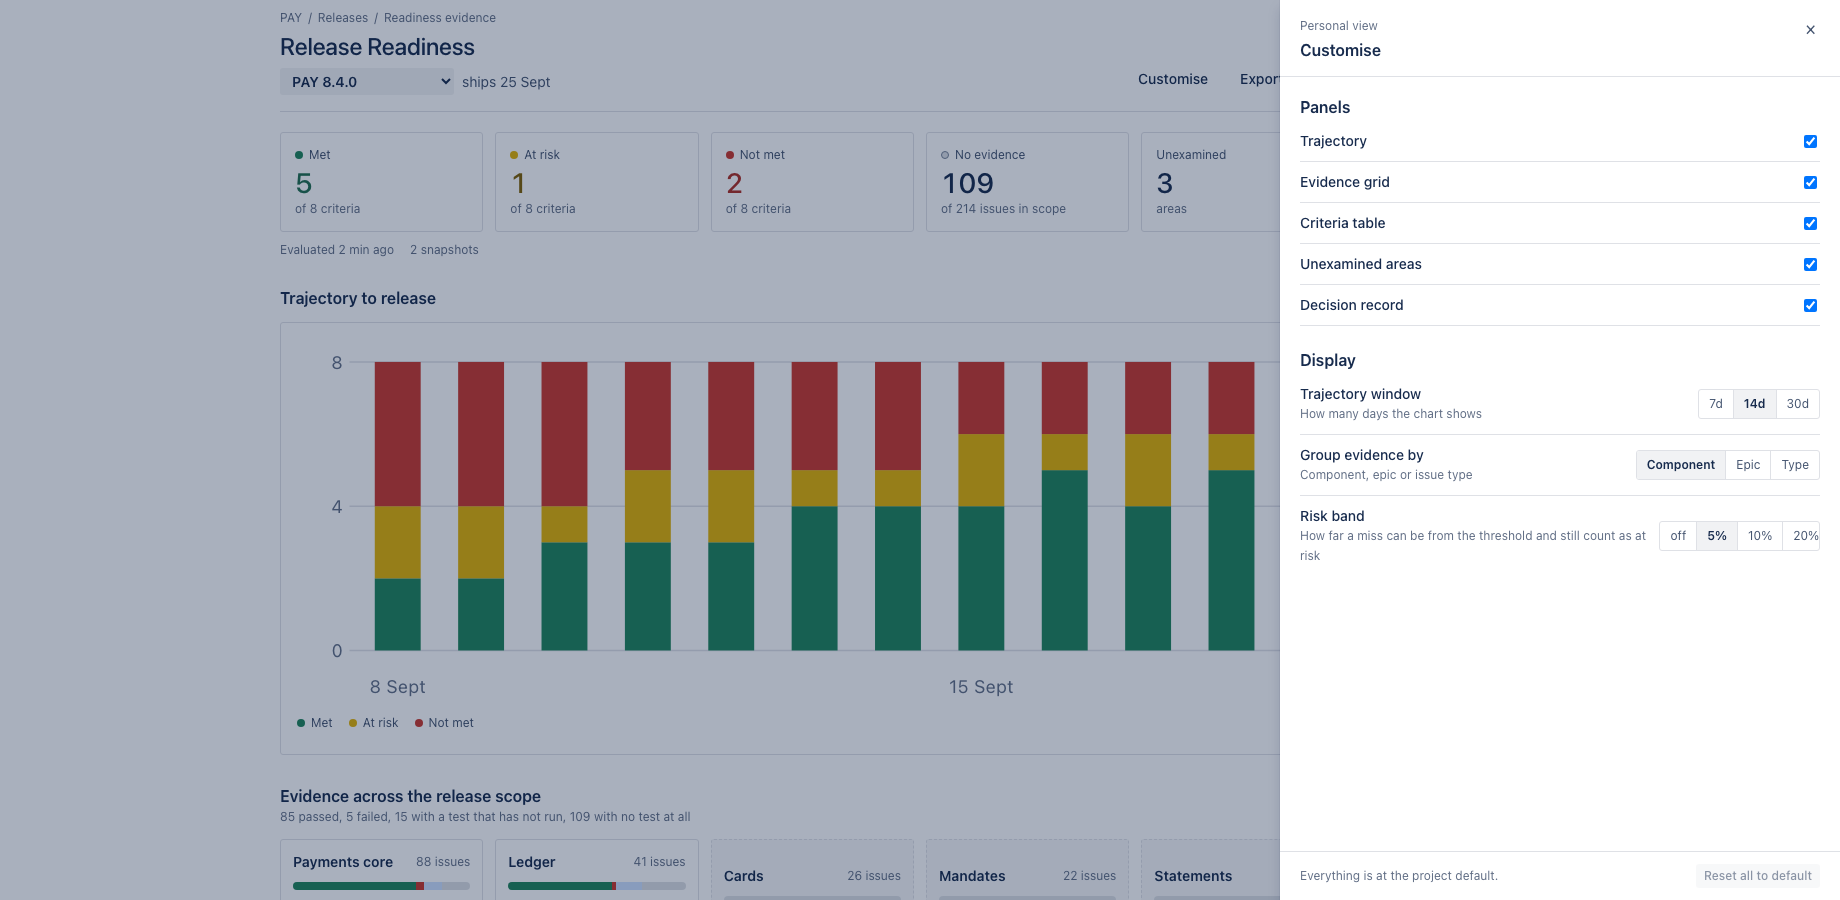
Task: Close the Customise panel with the X icon
Action: point(1810,30)
